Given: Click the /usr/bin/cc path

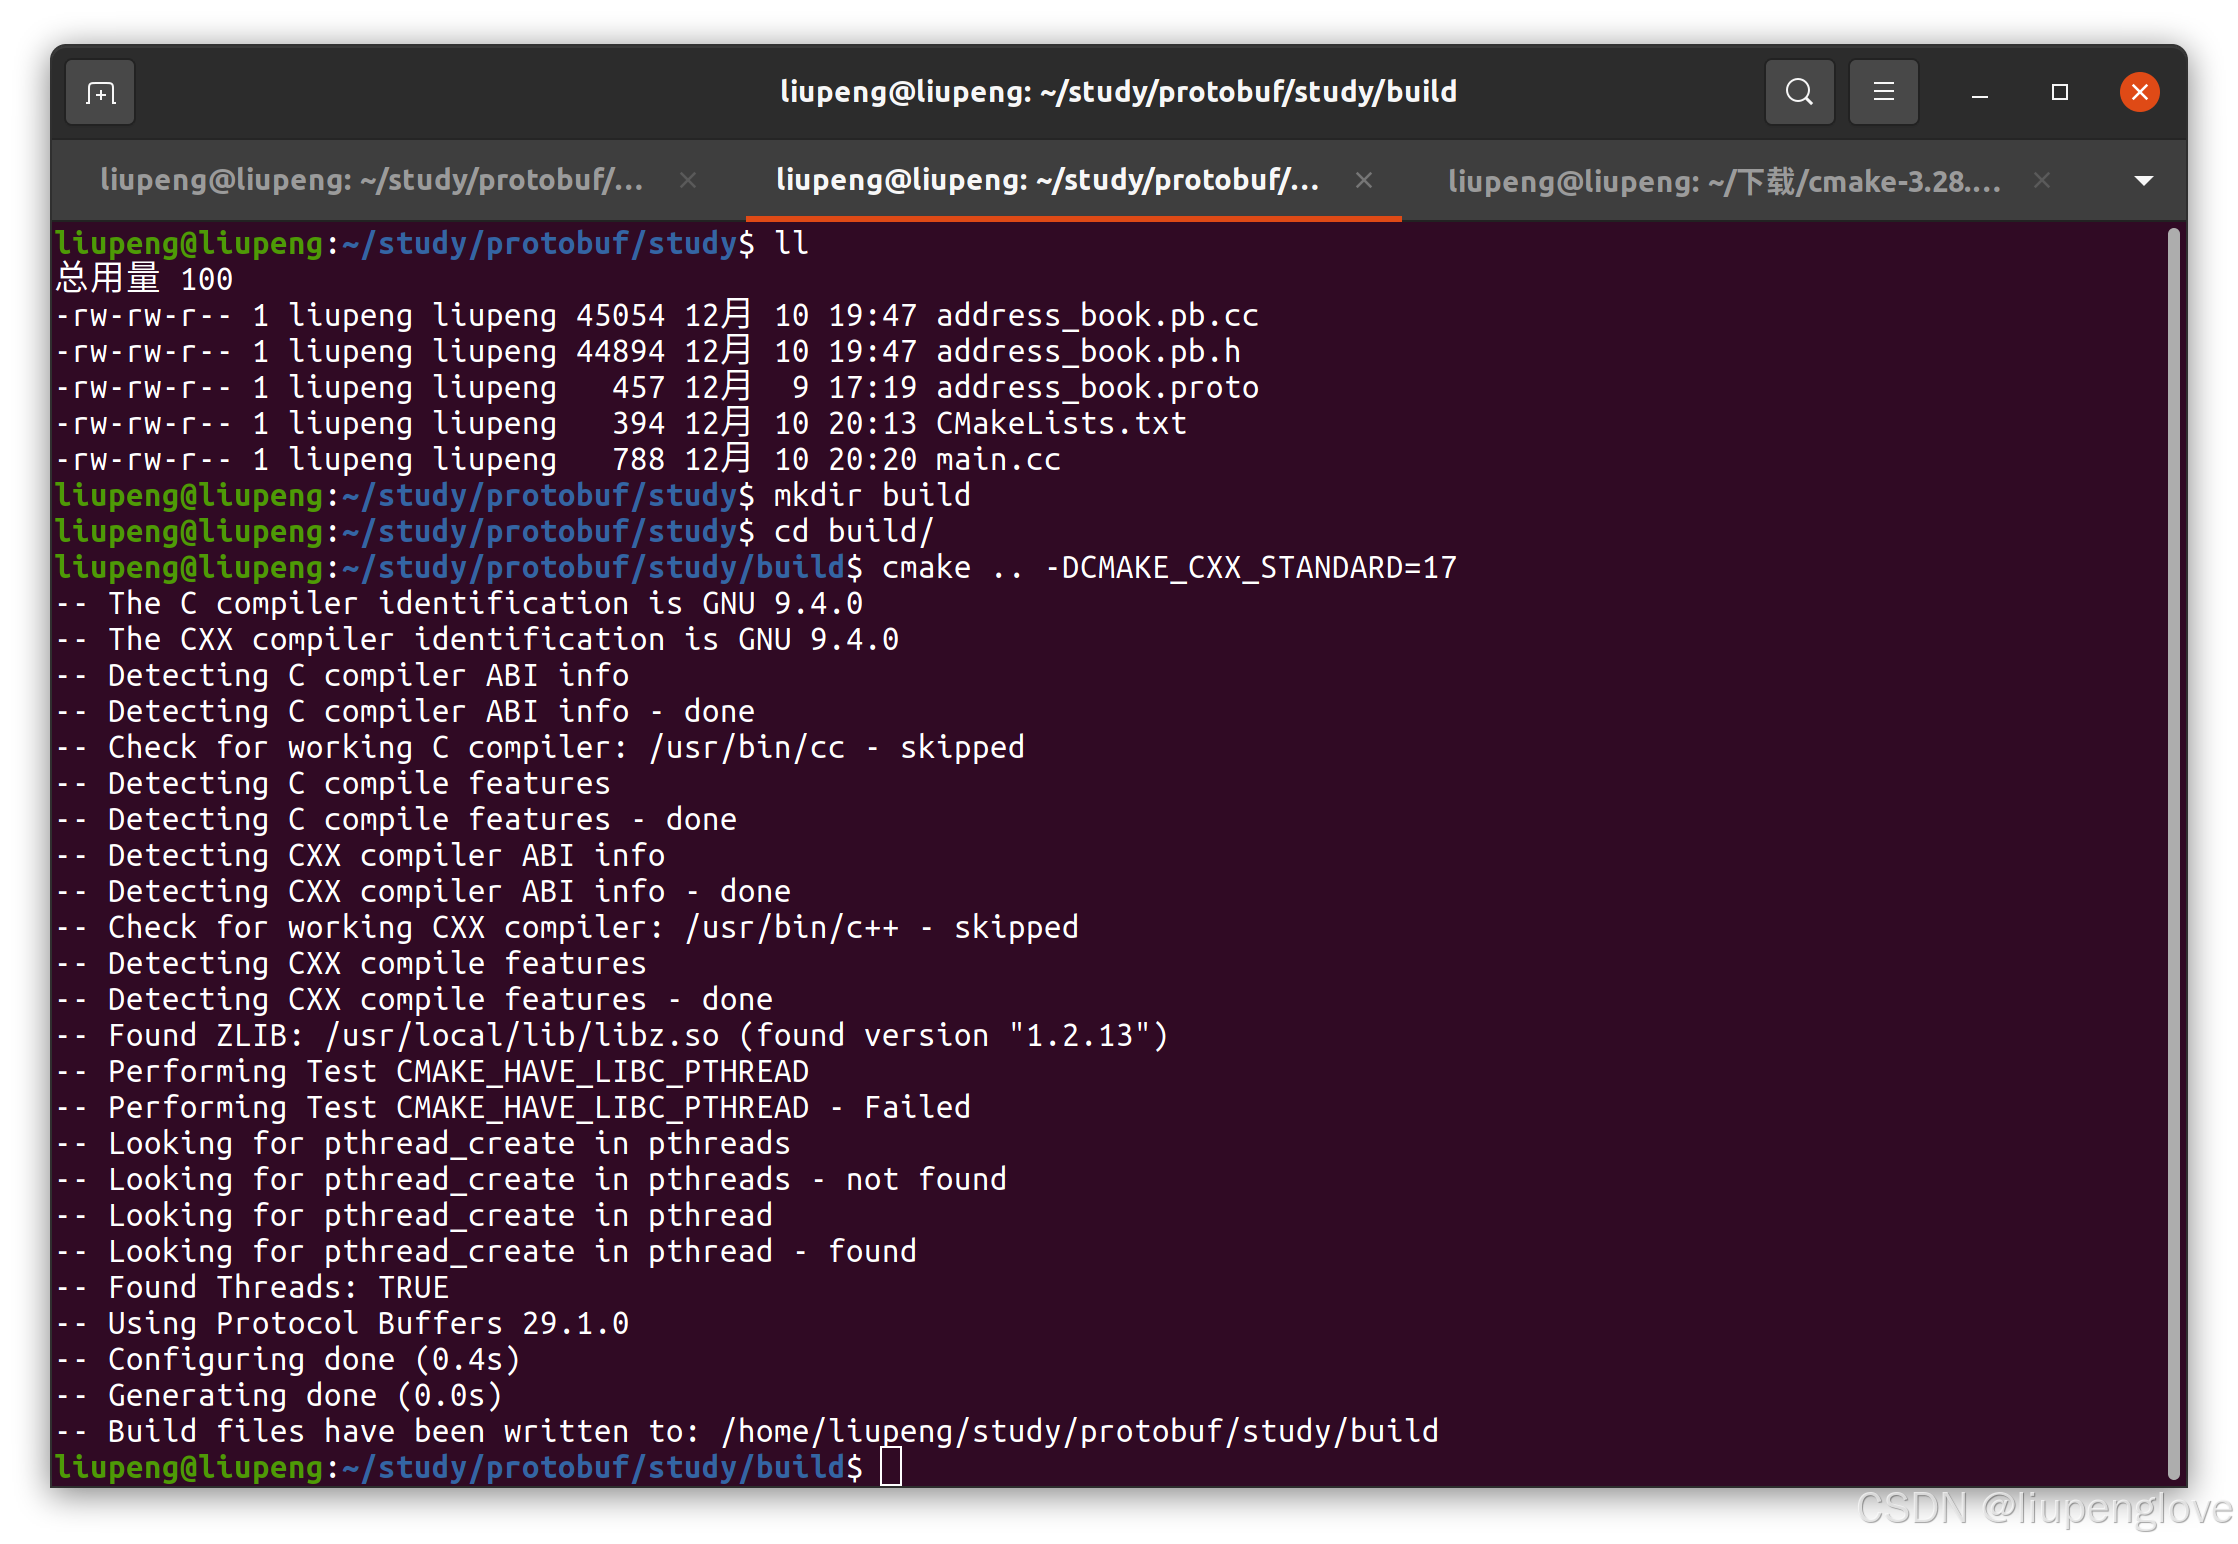Looking at the screenshot, I should point(747,748).
